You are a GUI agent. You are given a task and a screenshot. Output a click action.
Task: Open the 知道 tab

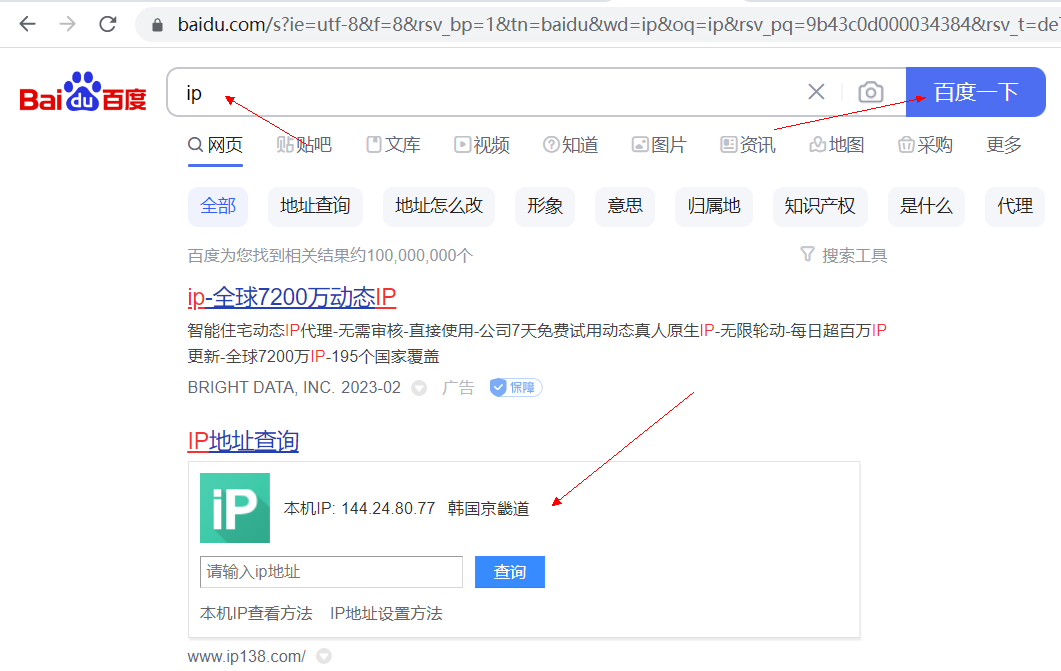tap(570, 145)
